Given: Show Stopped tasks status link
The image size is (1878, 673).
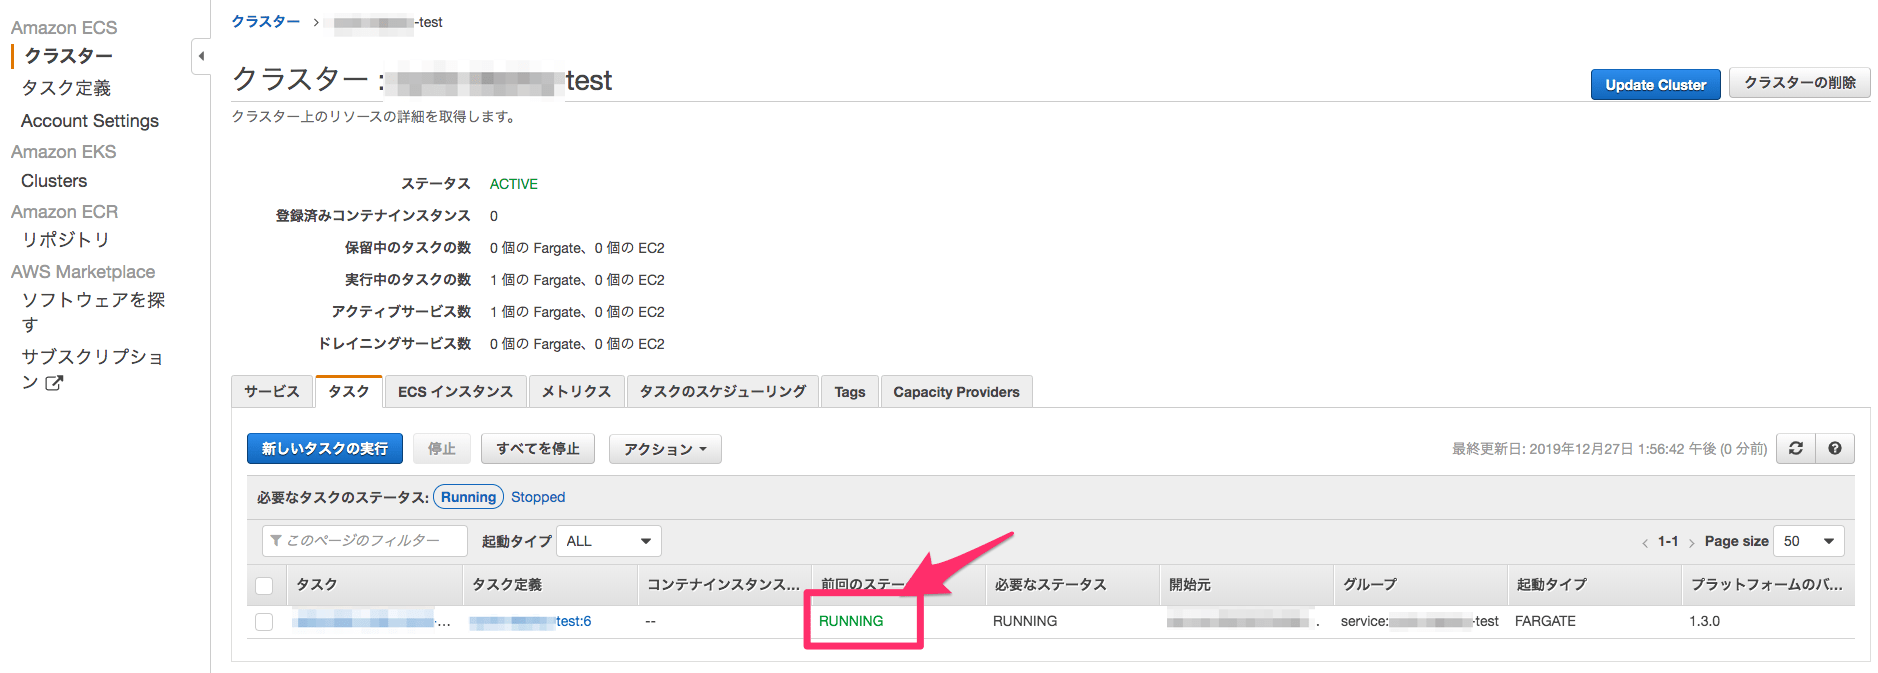Looking at the screenshot, I should (x=538, y=497).
